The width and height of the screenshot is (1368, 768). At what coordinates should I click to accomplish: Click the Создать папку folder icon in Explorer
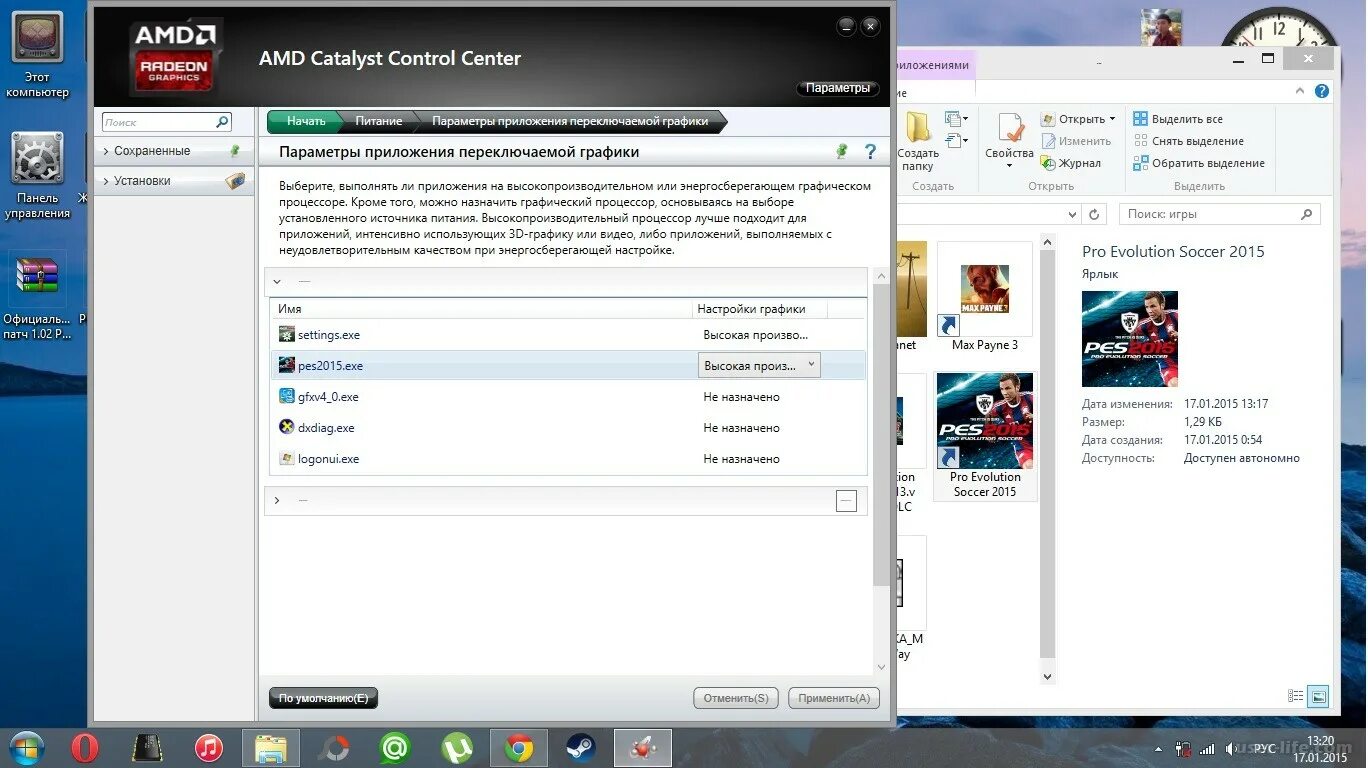pos(918,128)
